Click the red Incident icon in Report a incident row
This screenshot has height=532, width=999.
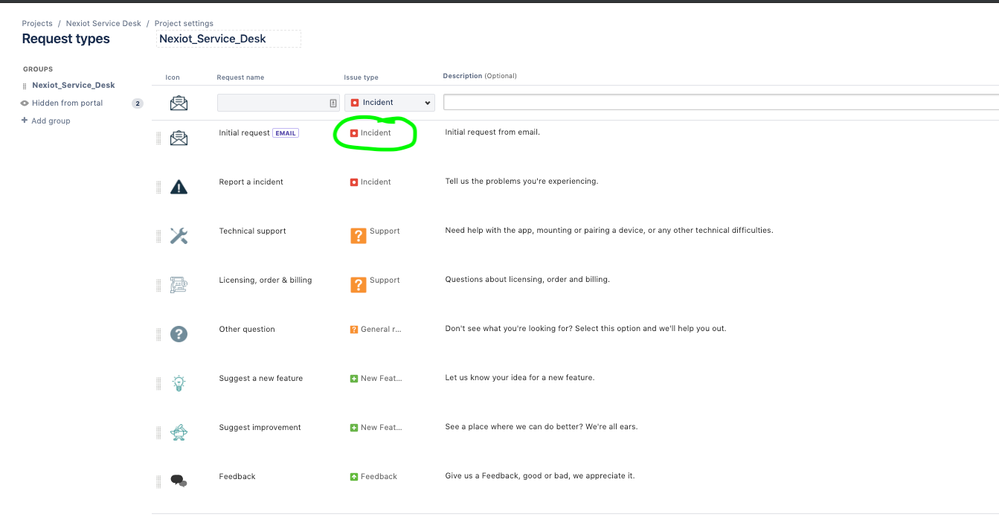(x=354, y=182)
